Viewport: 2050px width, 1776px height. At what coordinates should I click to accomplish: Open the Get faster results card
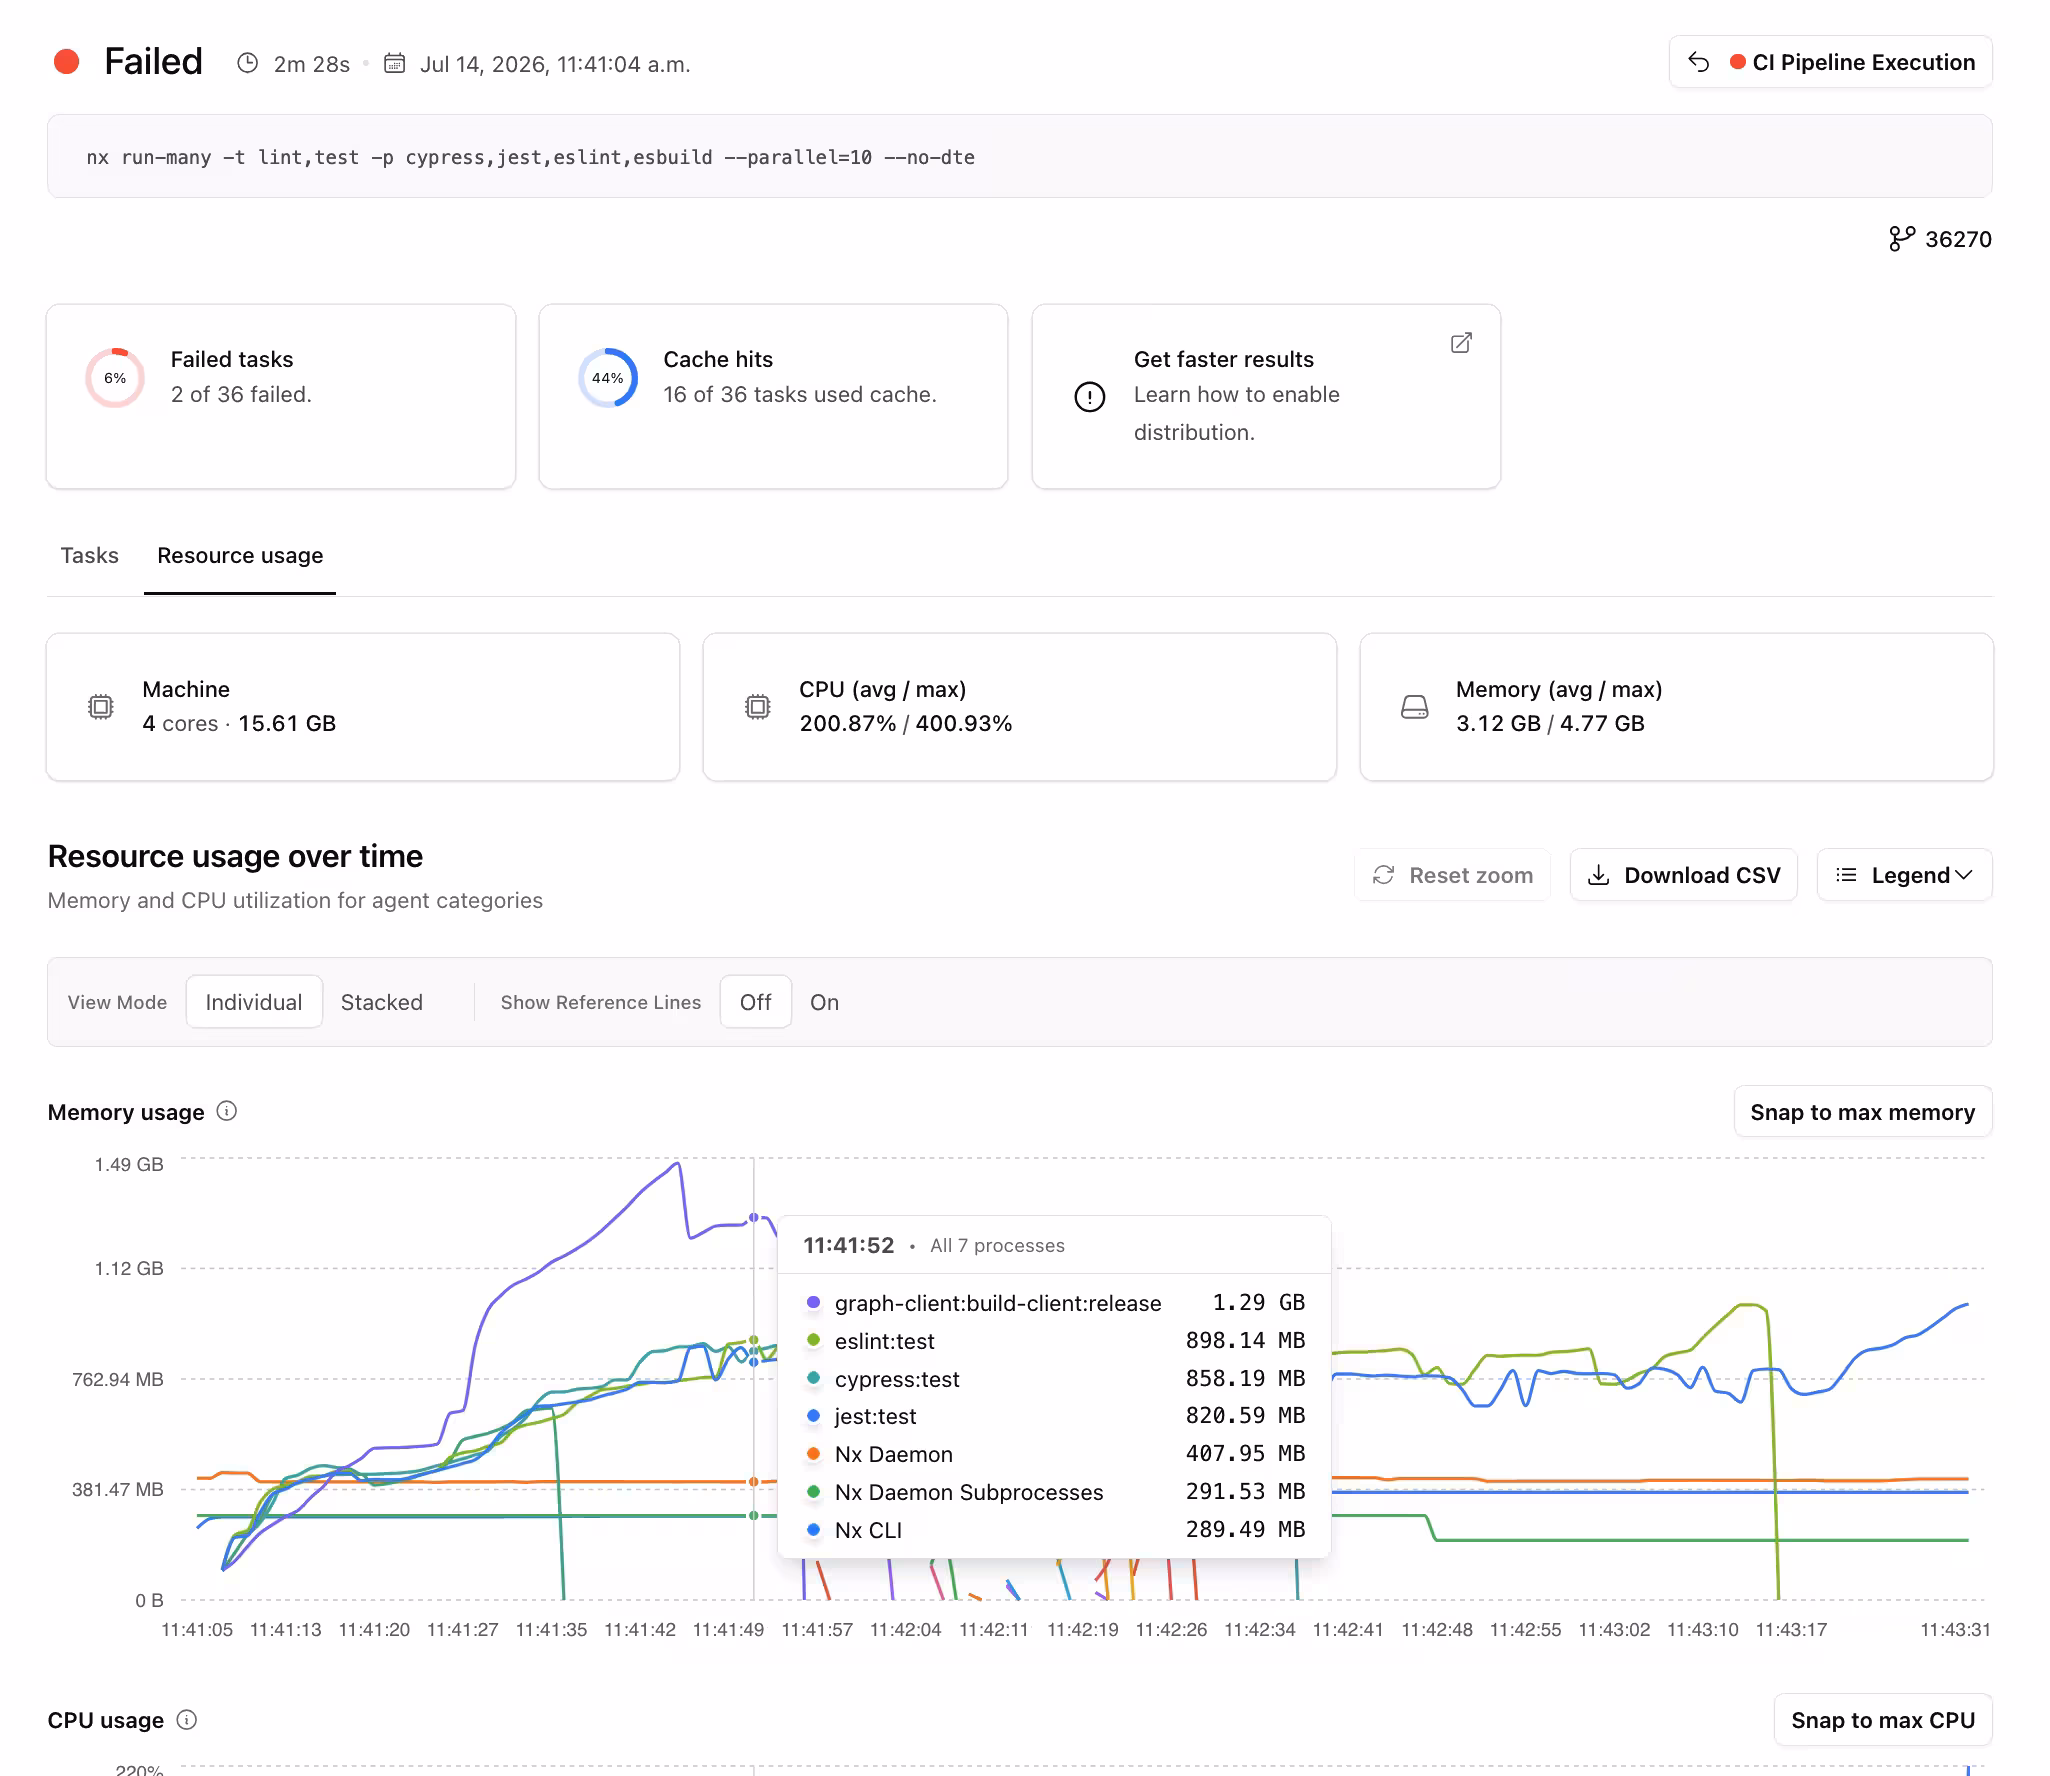click(x=1266, y=396)
